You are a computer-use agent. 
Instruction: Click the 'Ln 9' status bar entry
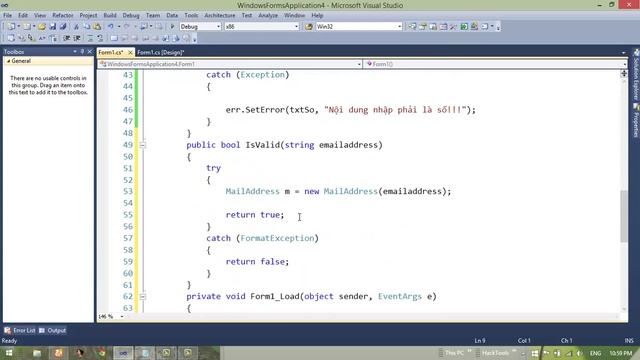point(480,340)
